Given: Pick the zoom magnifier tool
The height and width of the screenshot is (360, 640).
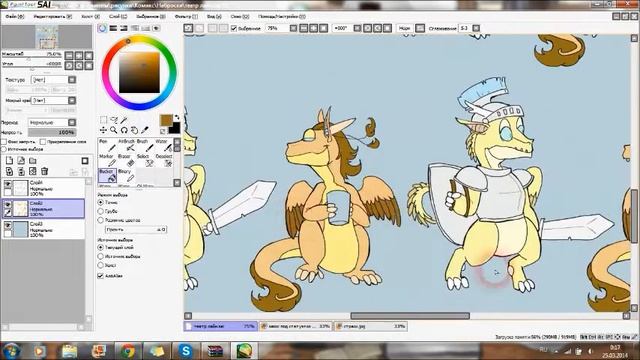Looking at the screenshot, I should 114,130.
